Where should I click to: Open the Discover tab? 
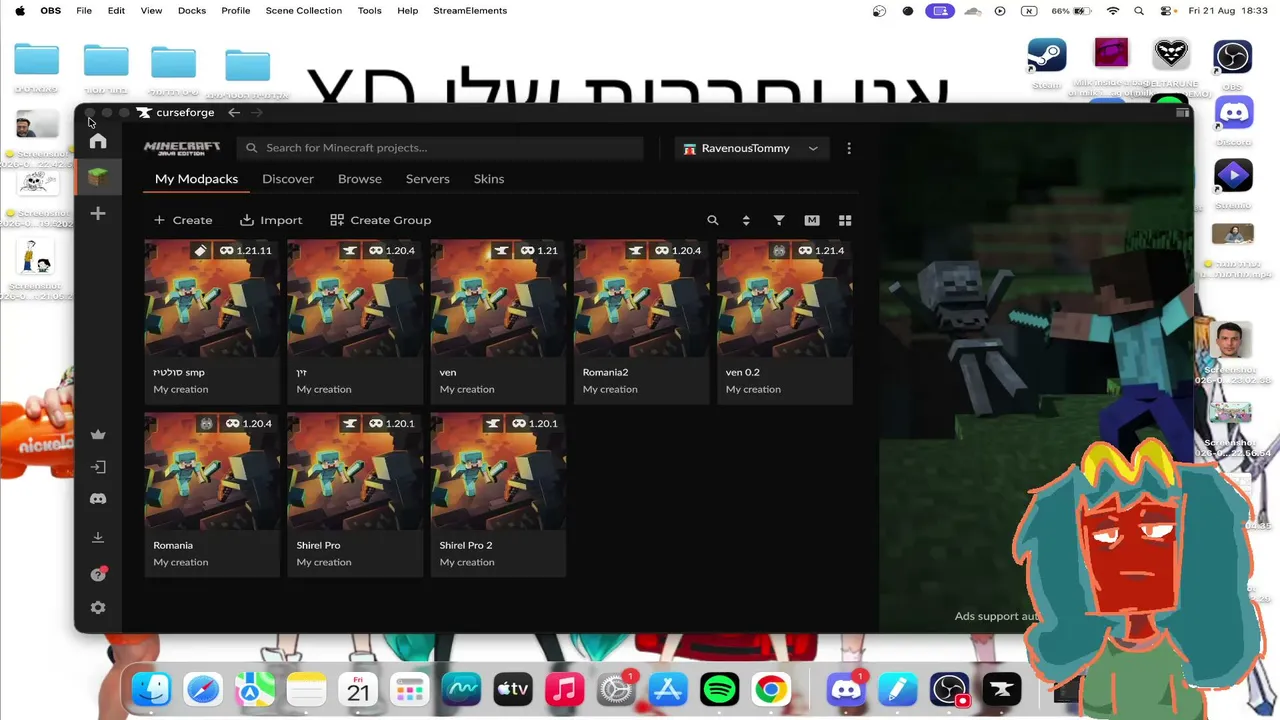[x=288, y=179]
